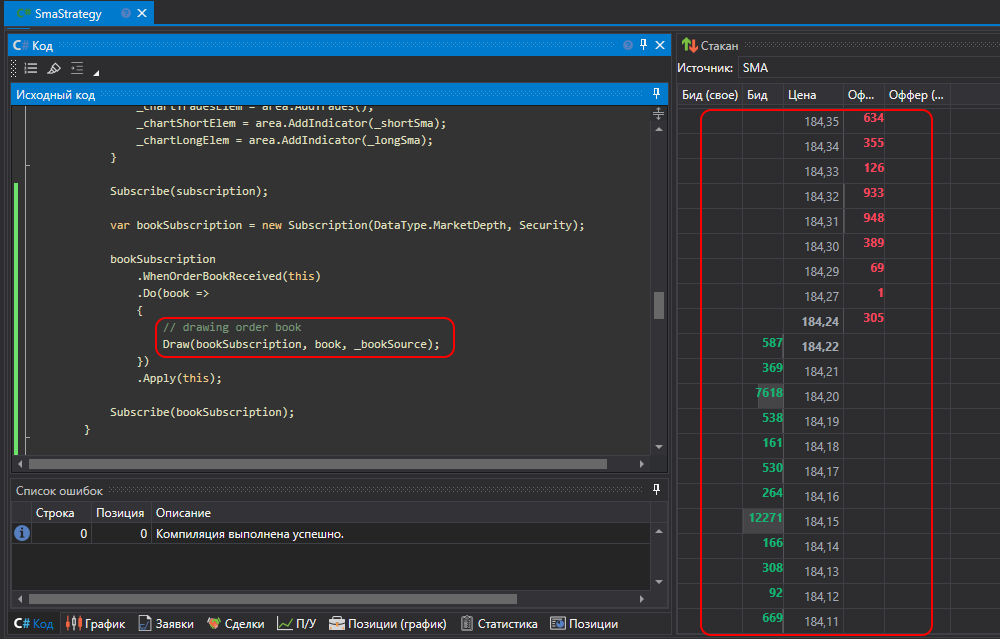Click the price cell 184,11
Screen dimensions: 1000x639
[x=821, y=621]
